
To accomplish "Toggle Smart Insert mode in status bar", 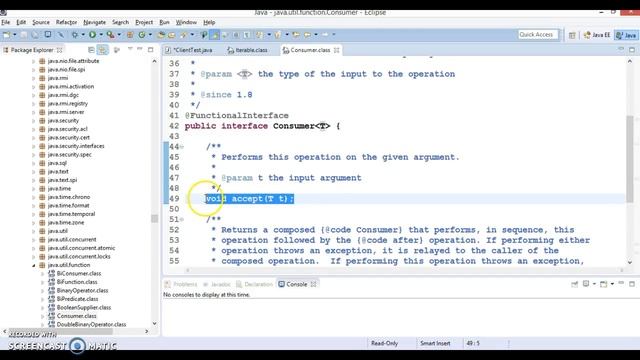I will point(435,343).
